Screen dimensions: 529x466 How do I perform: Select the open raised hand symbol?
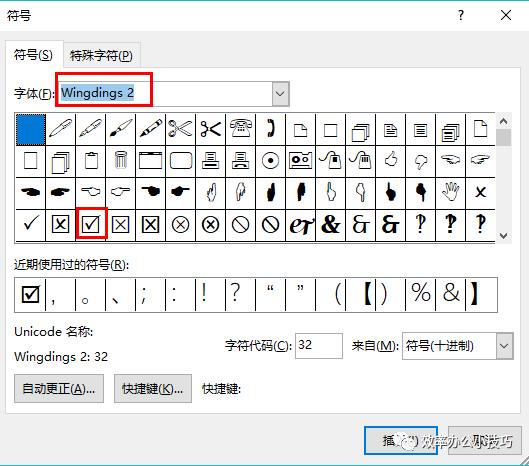pos(450,192)
